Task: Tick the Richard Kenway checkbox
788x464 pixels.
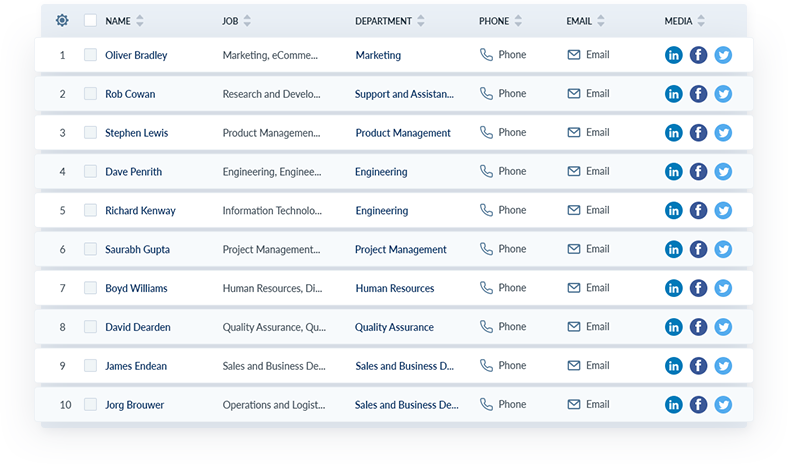Action: (x=90, y=210)
